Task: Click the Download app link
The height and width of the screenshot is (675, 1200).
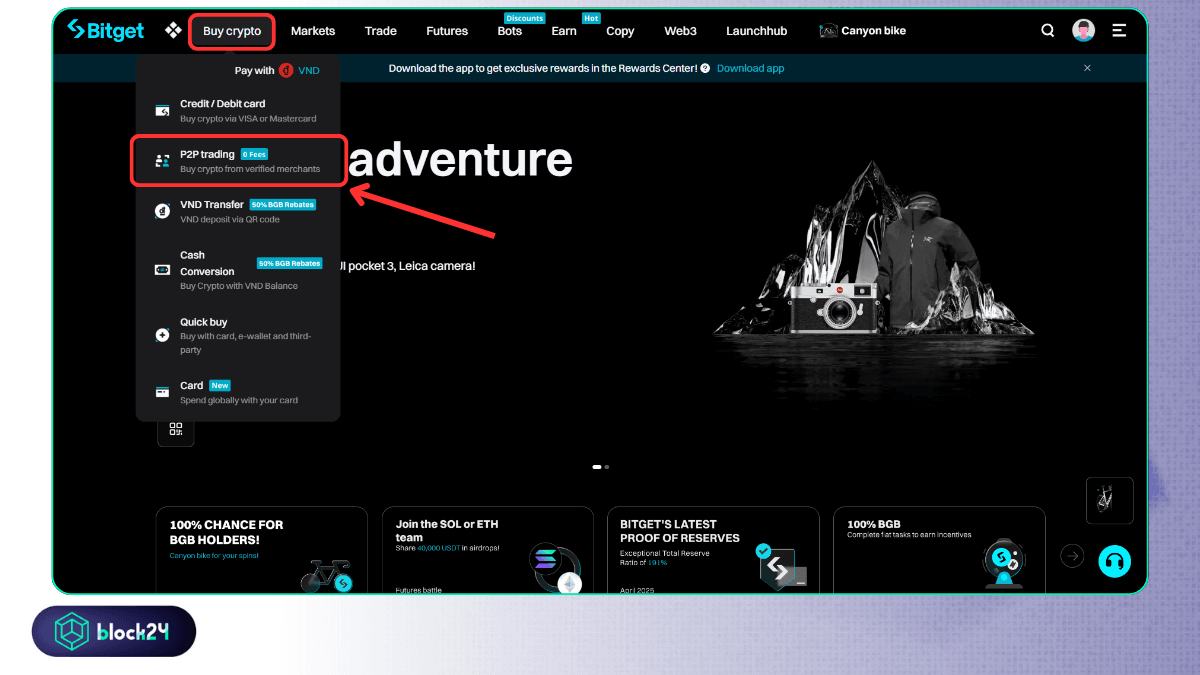Action: [750, 68]
